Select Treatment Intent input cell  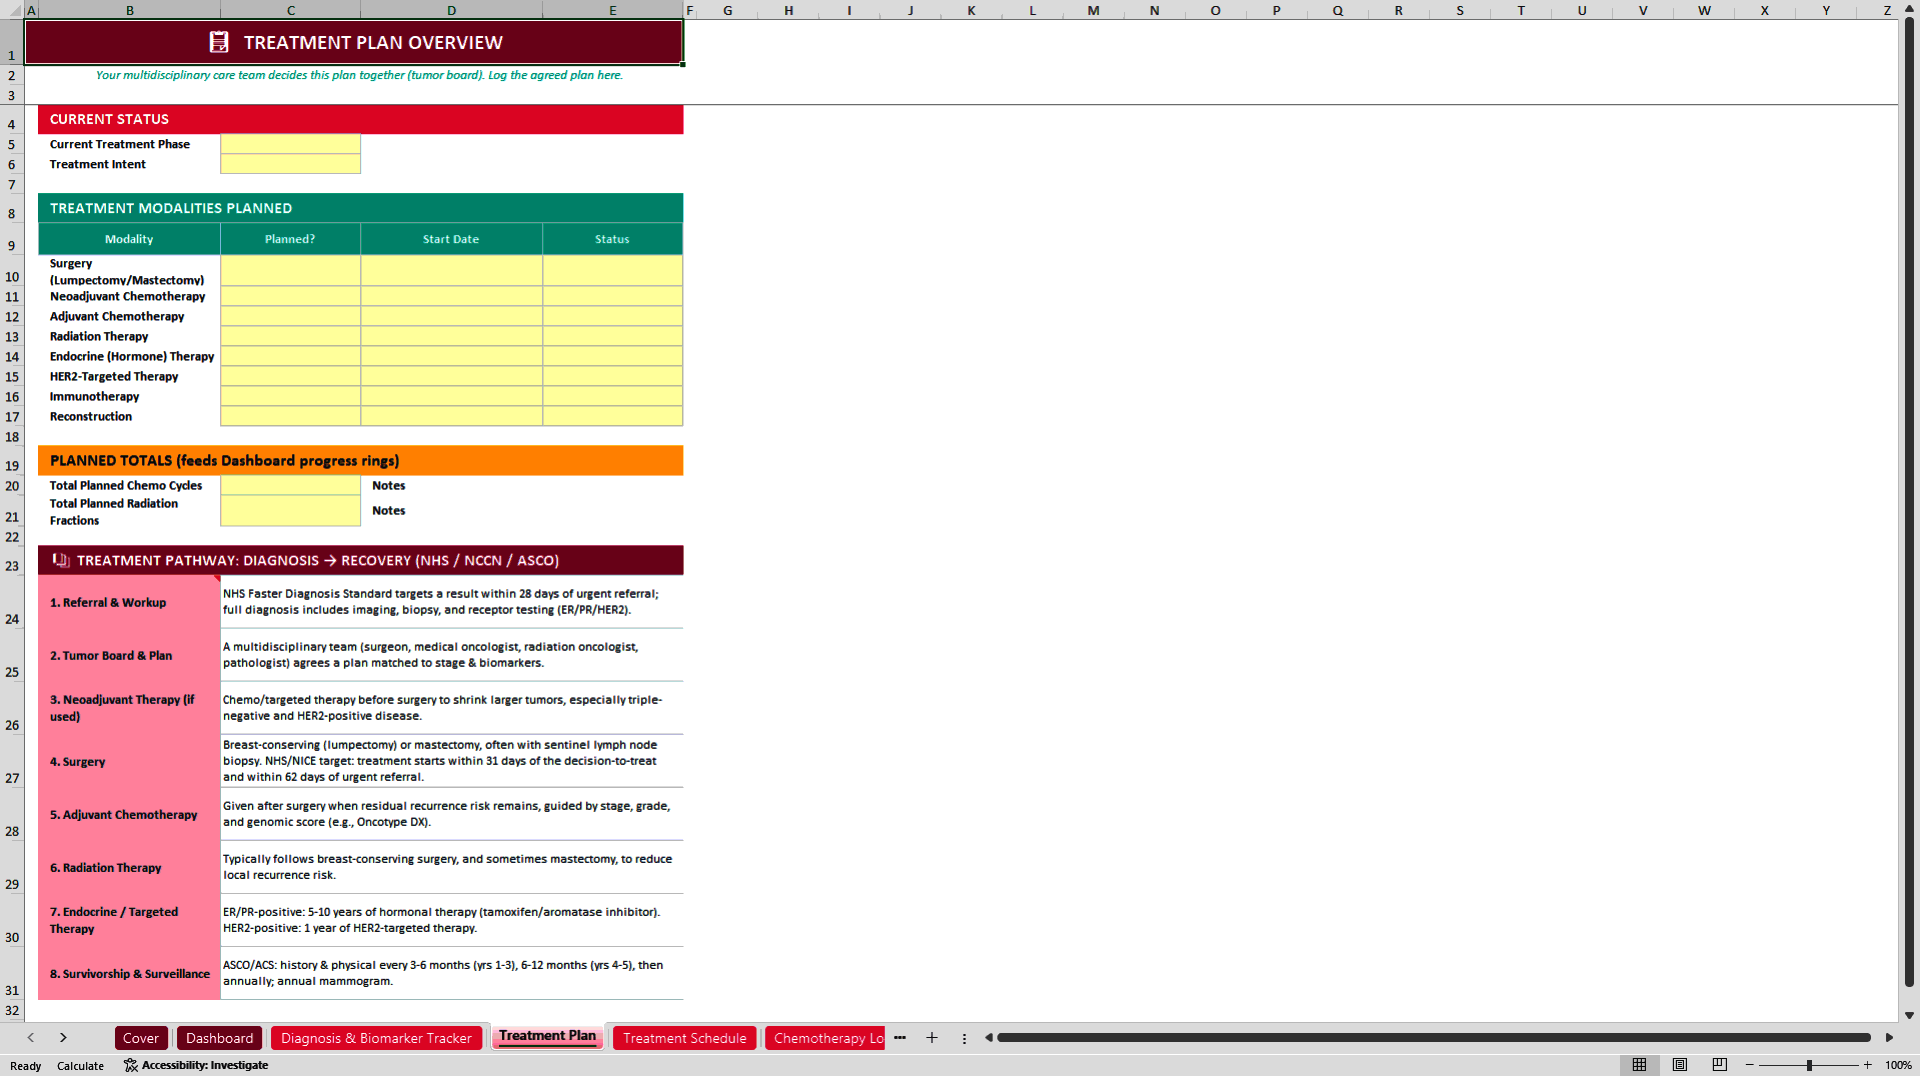290,164
